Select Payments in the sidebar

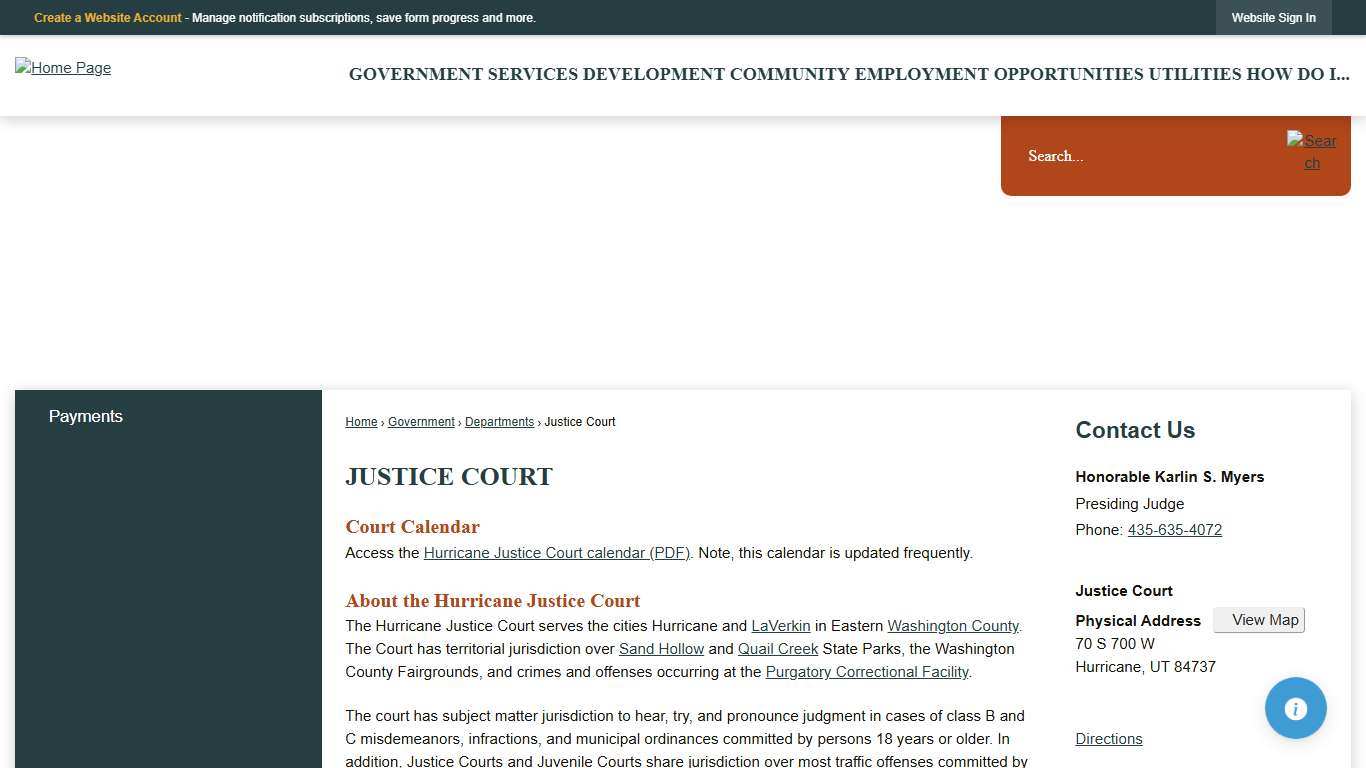[85, 416]
